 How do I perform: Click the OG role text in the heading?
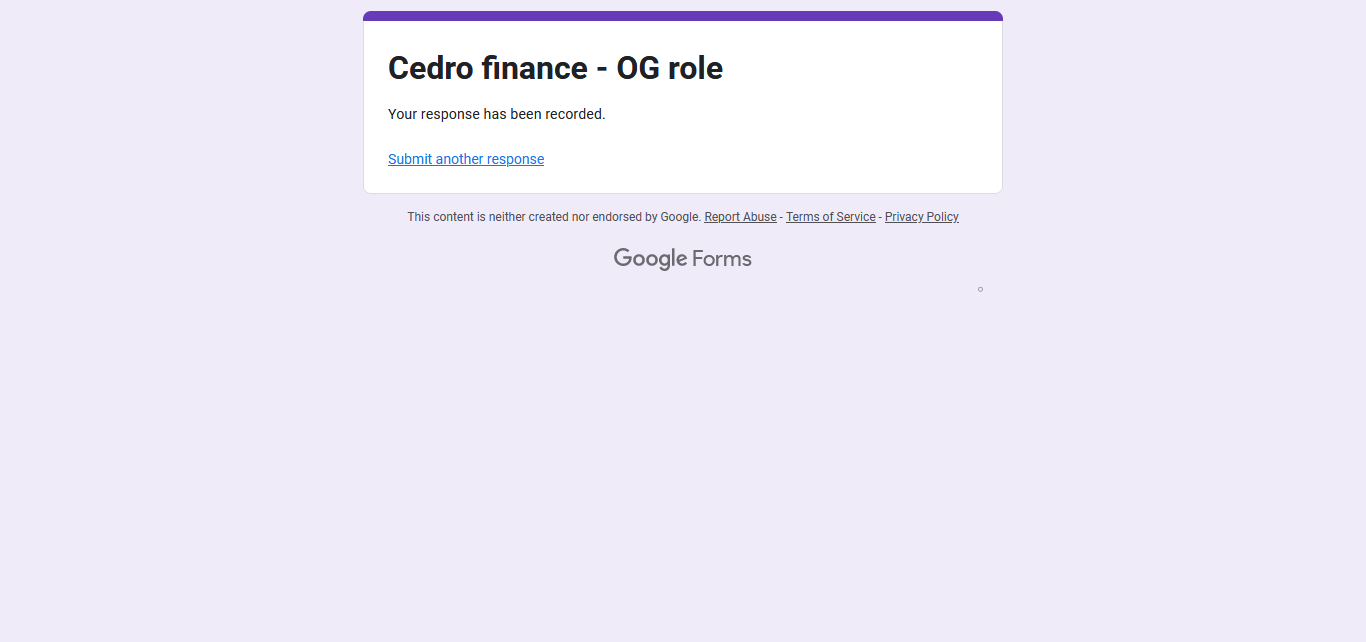[x=669, y=68]
